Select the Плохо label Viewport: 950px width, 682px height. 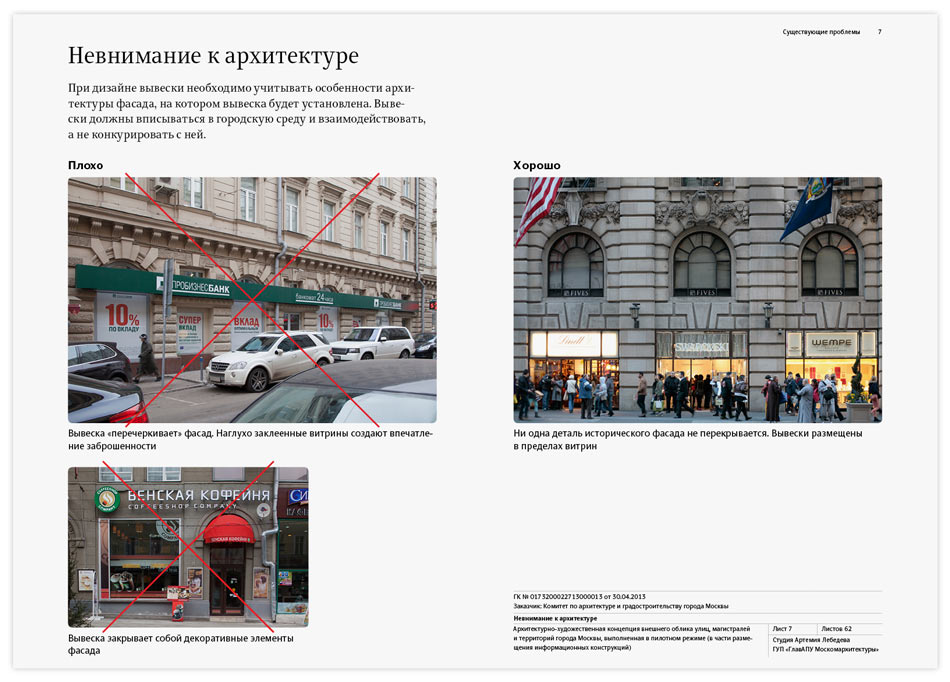(85, 165)
